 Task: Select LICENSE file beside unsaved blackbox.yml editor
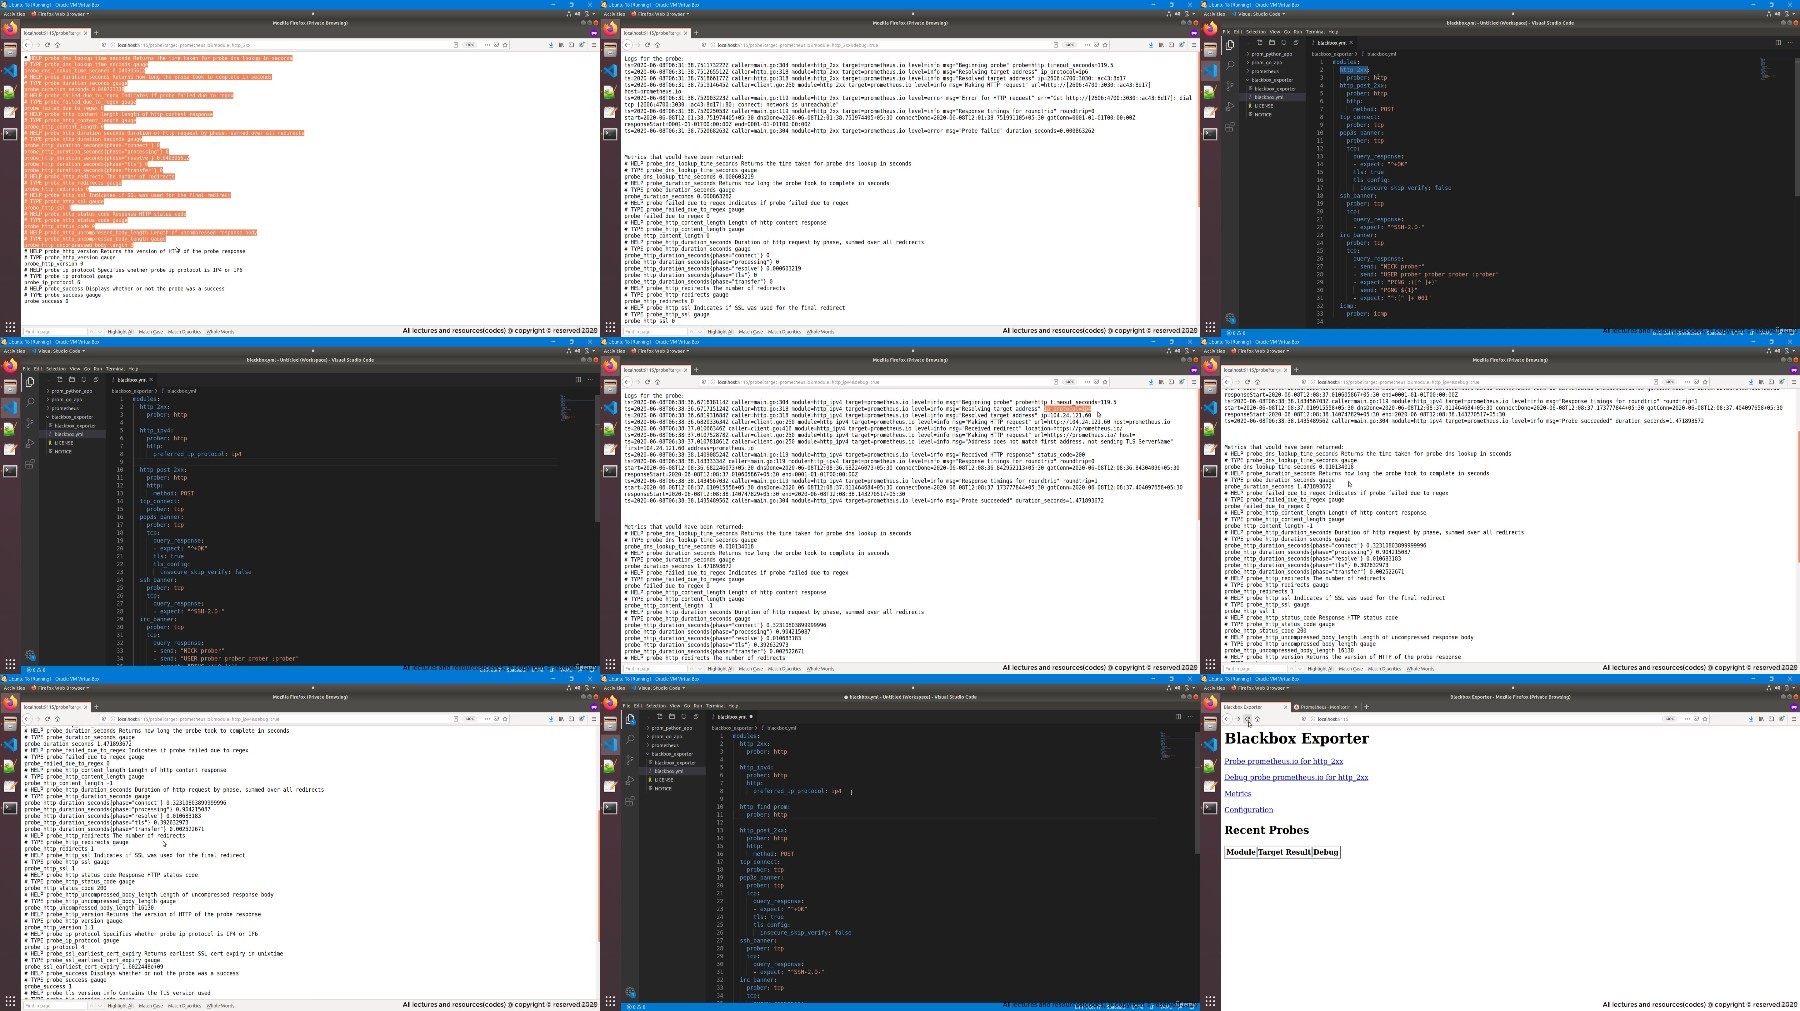point(663,780)
